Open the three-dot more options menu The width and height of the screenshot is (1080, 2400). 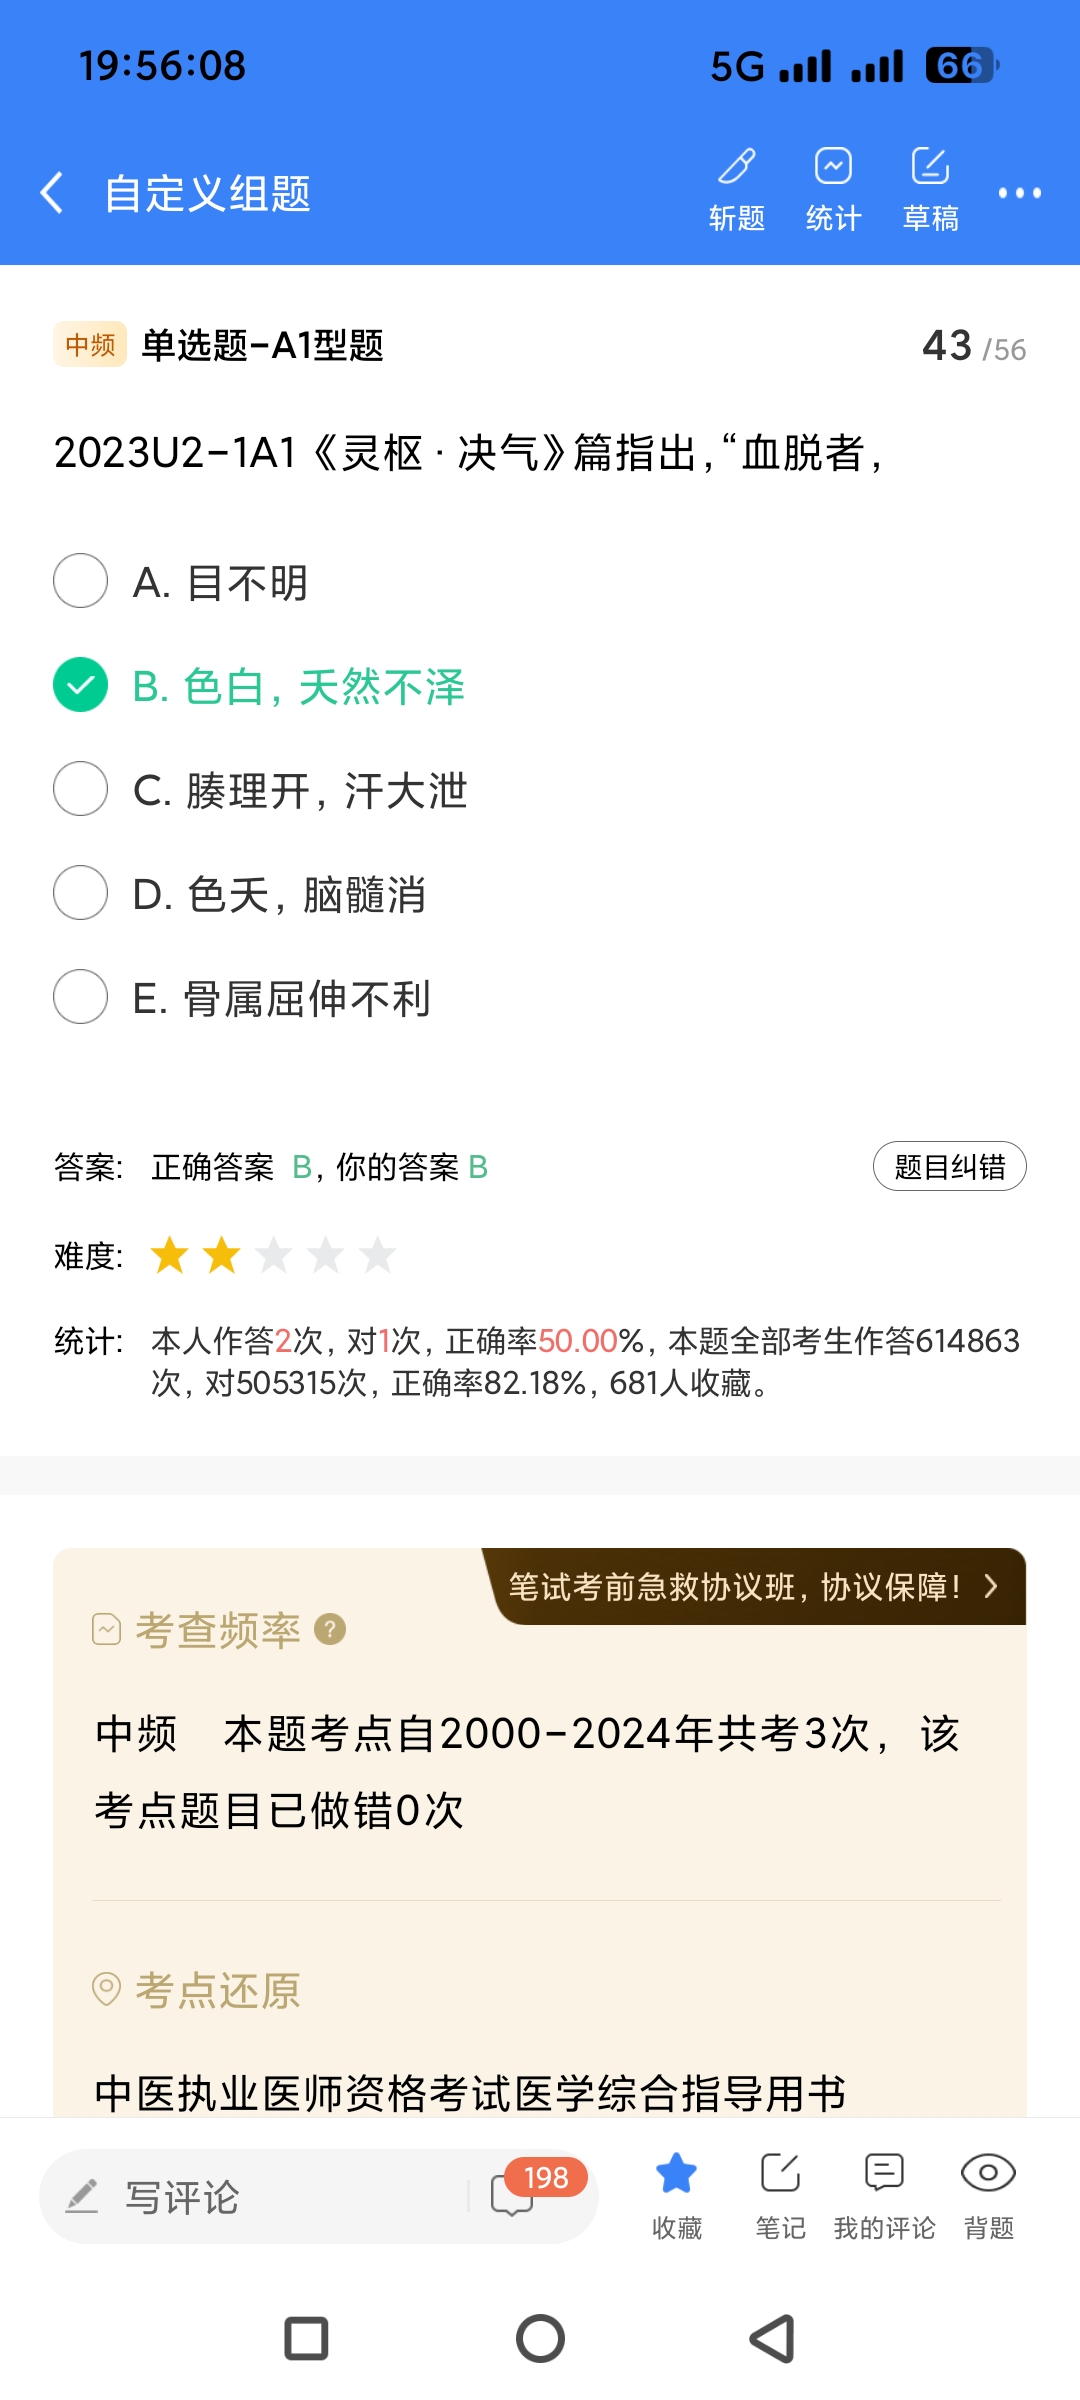(x=1019, y=192)
